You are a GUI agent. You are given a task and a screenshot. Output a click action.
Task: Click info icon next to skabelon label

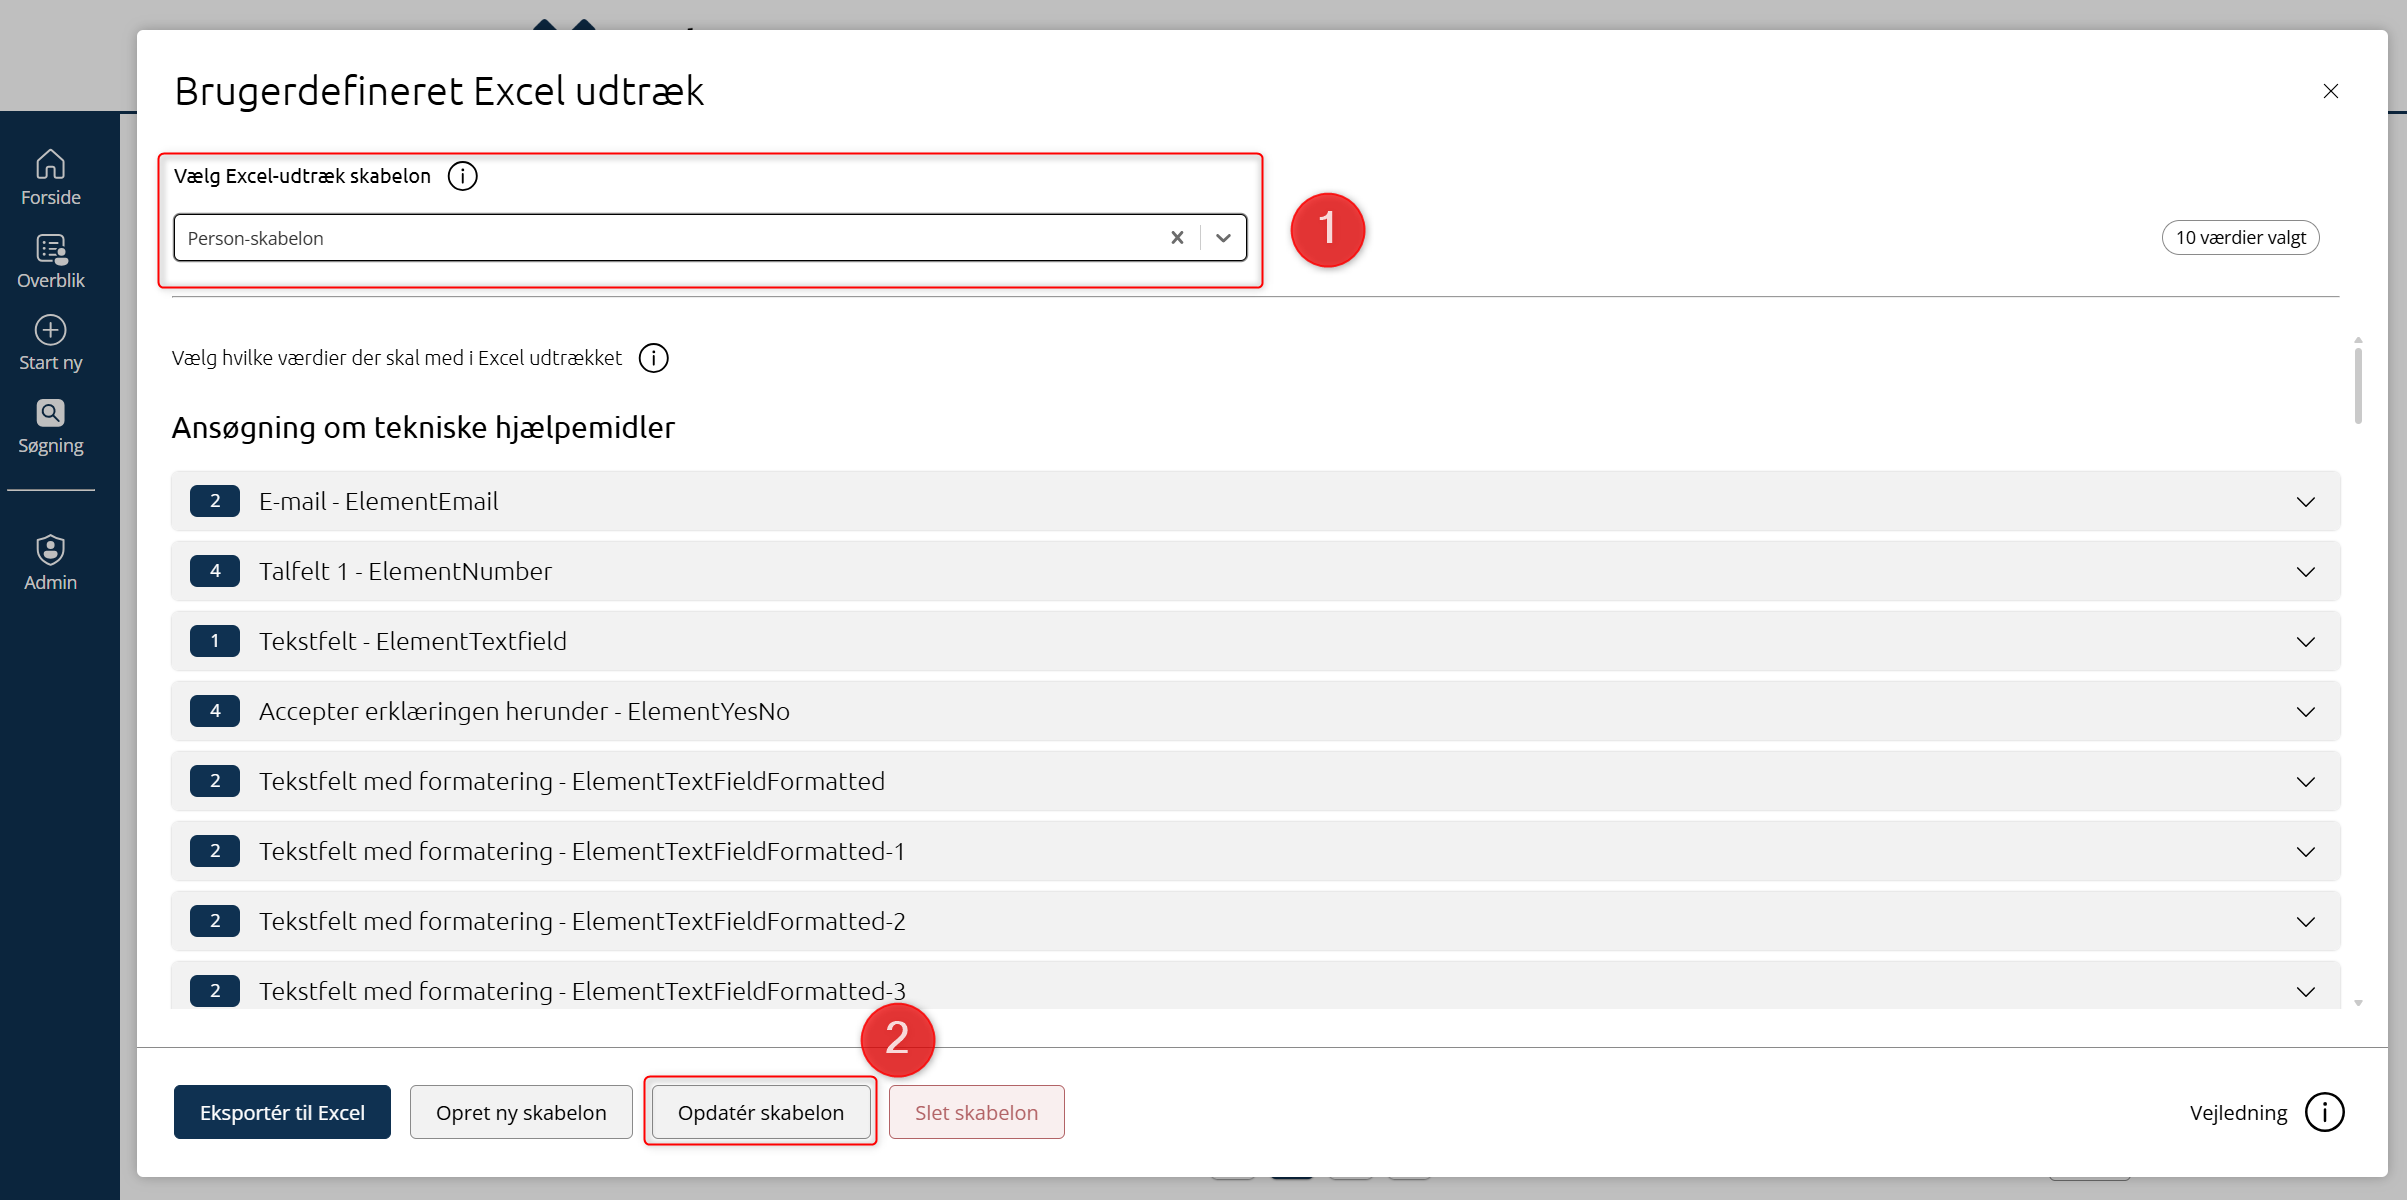462,176
